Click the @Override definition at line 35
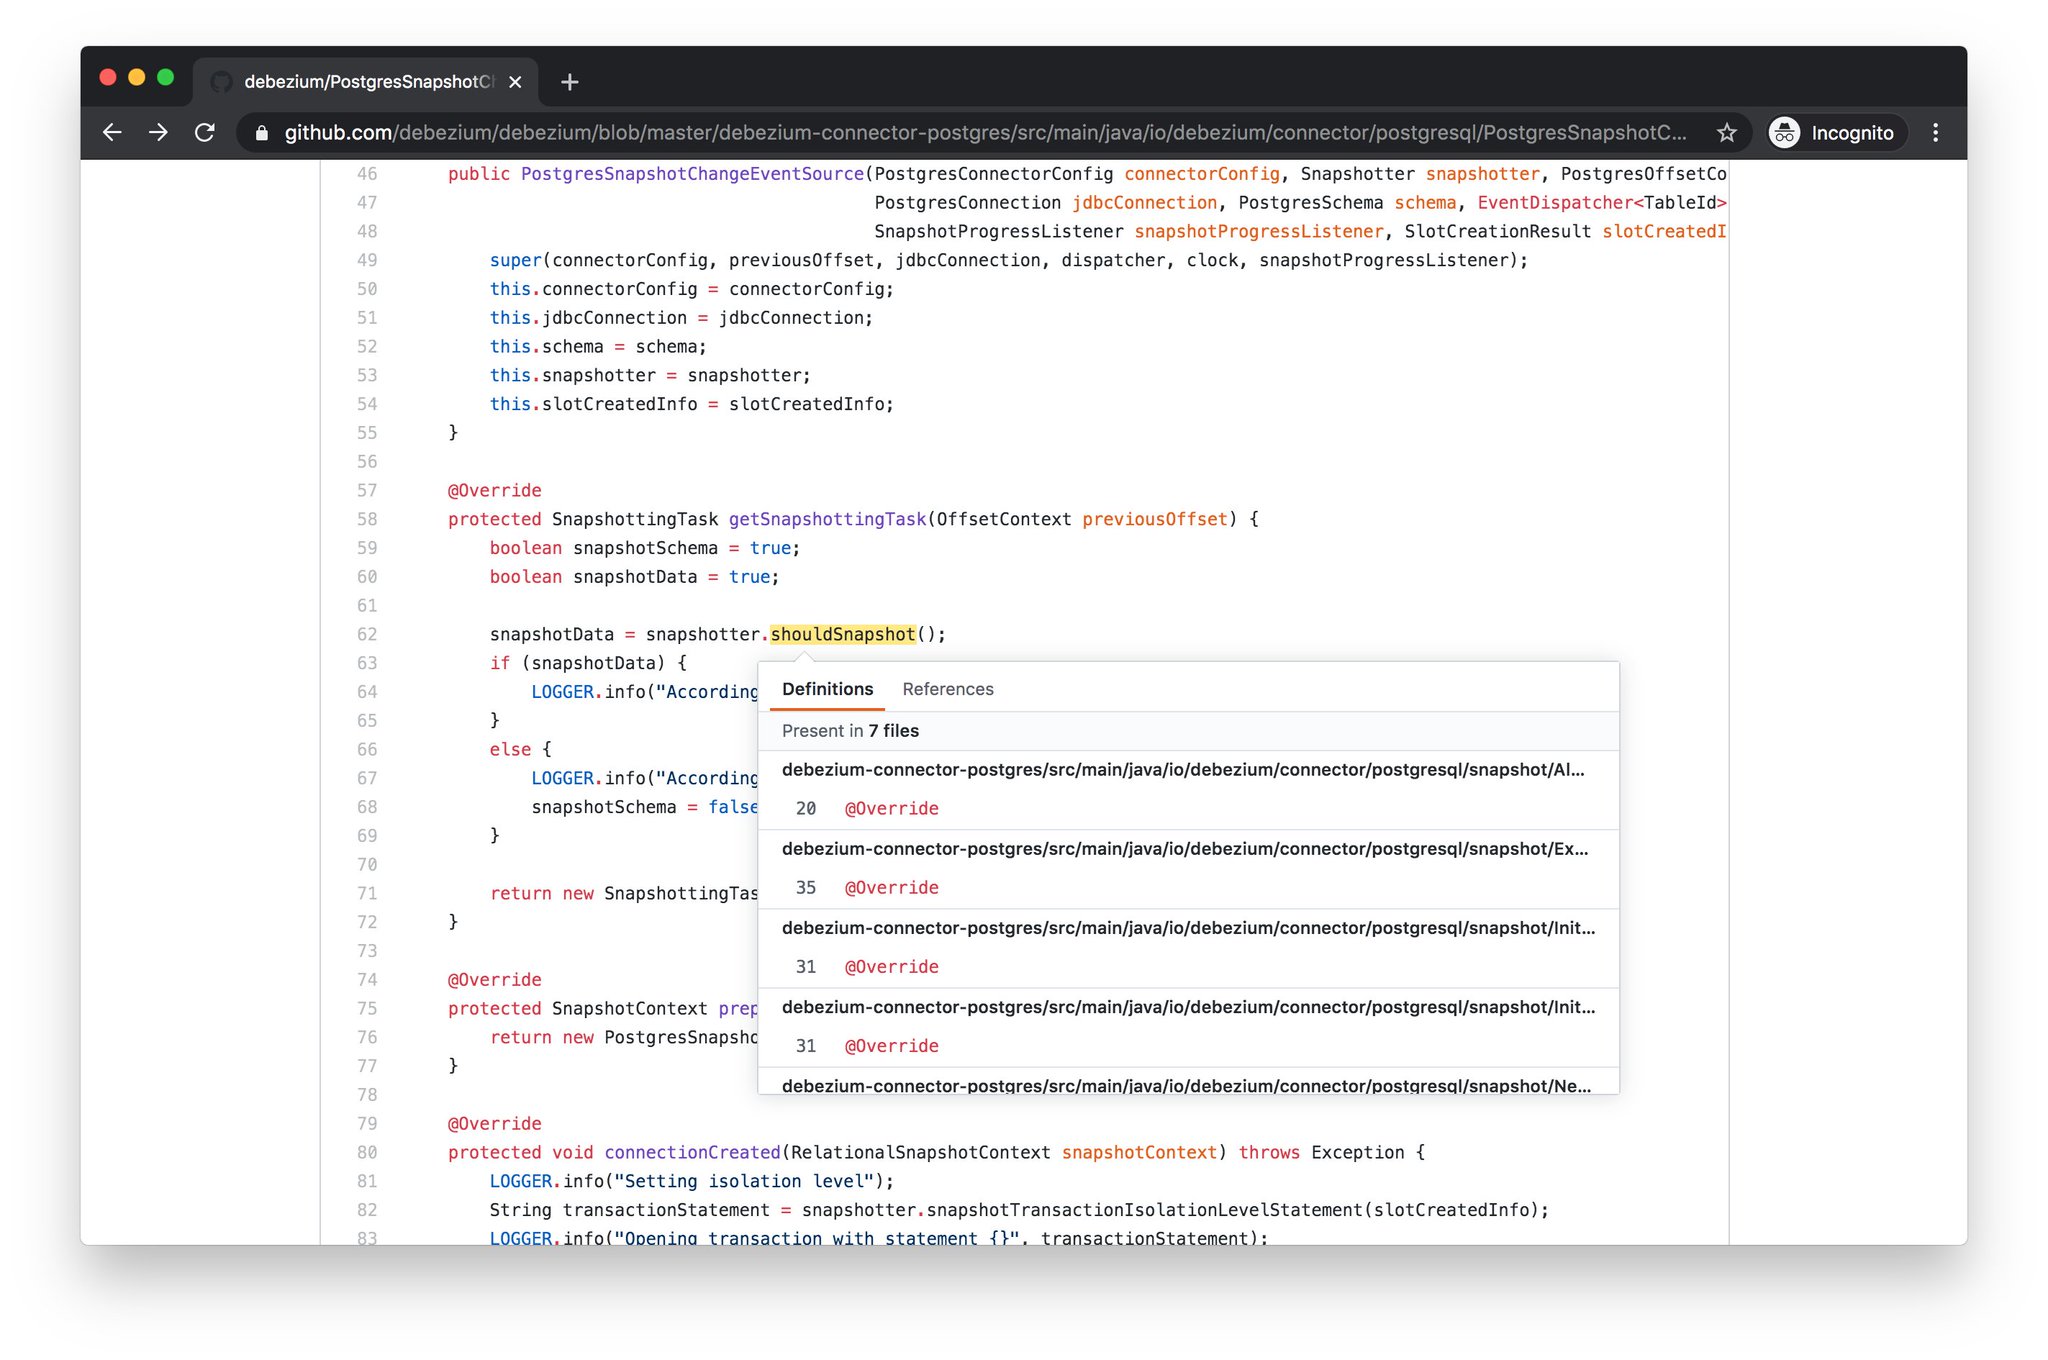 tap(891, 887)
